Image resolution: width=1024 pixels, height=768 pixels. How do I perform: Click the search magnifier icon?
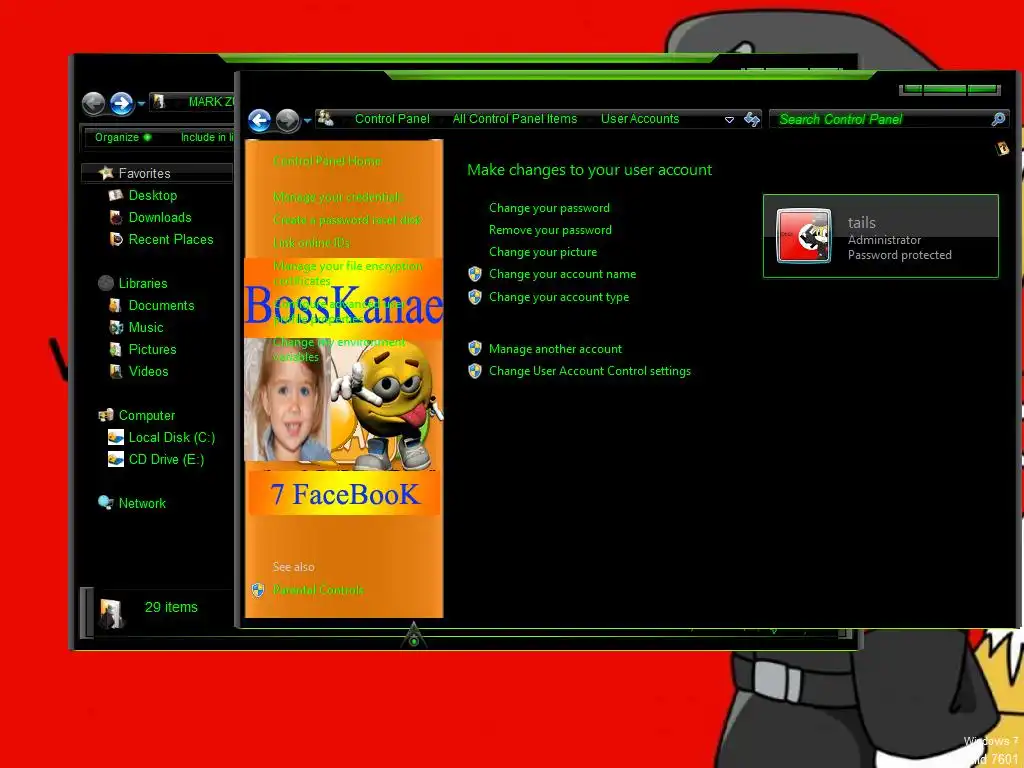[999, 119]
